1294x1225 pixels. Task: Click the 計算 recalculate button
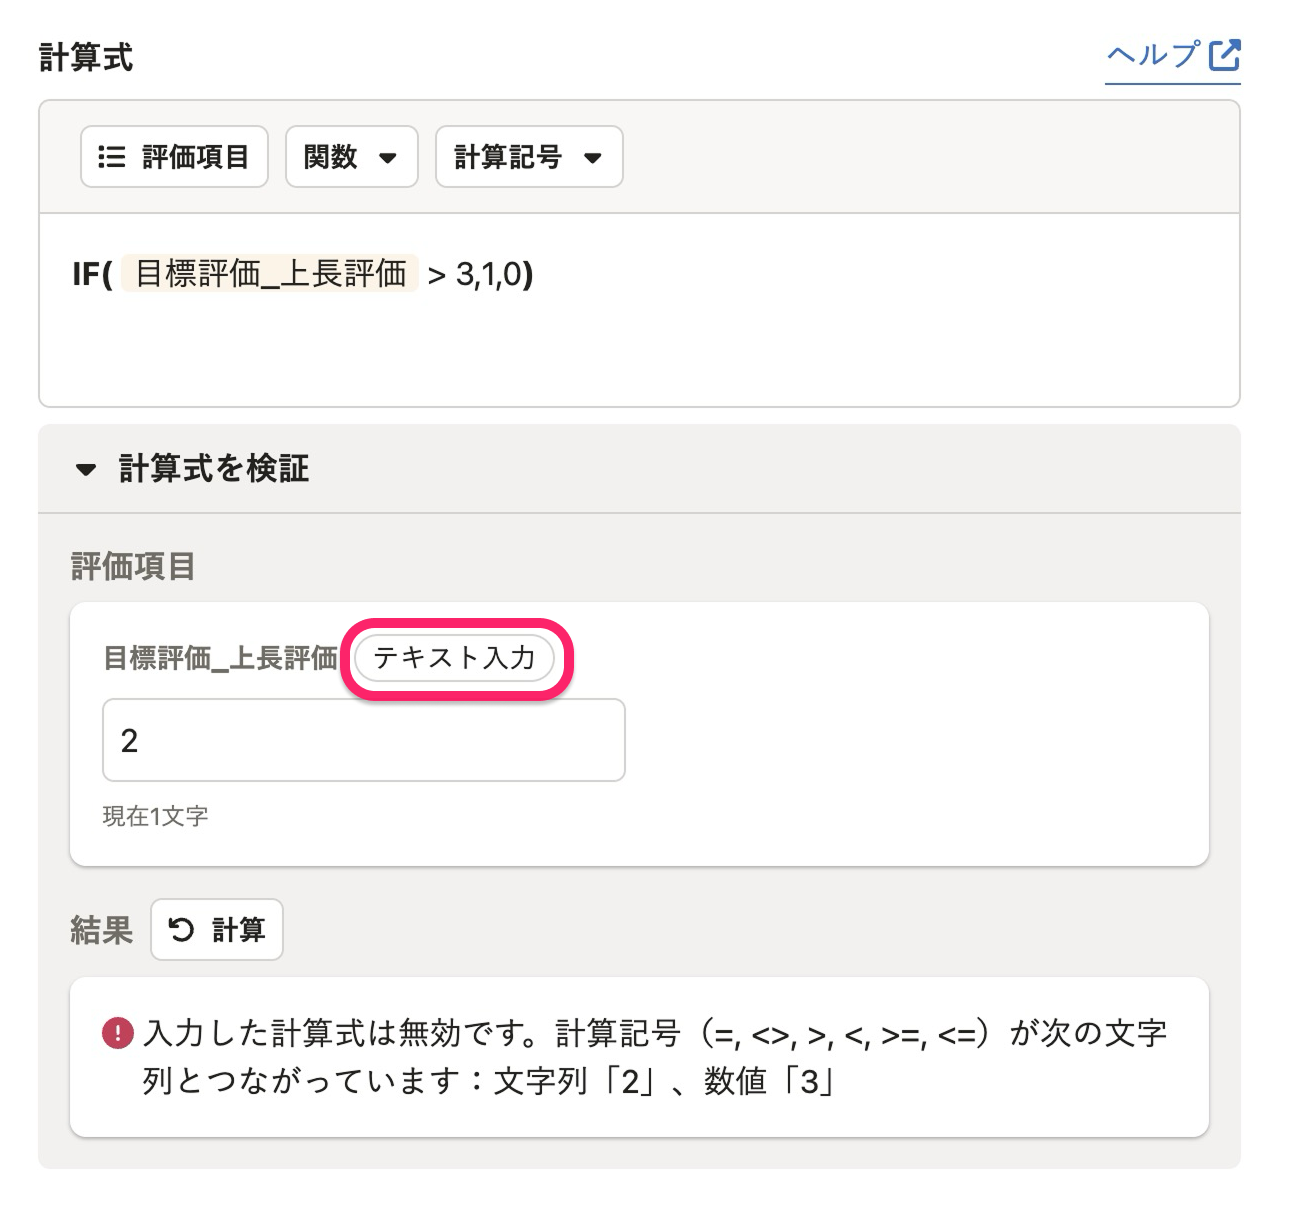[217, 930]
